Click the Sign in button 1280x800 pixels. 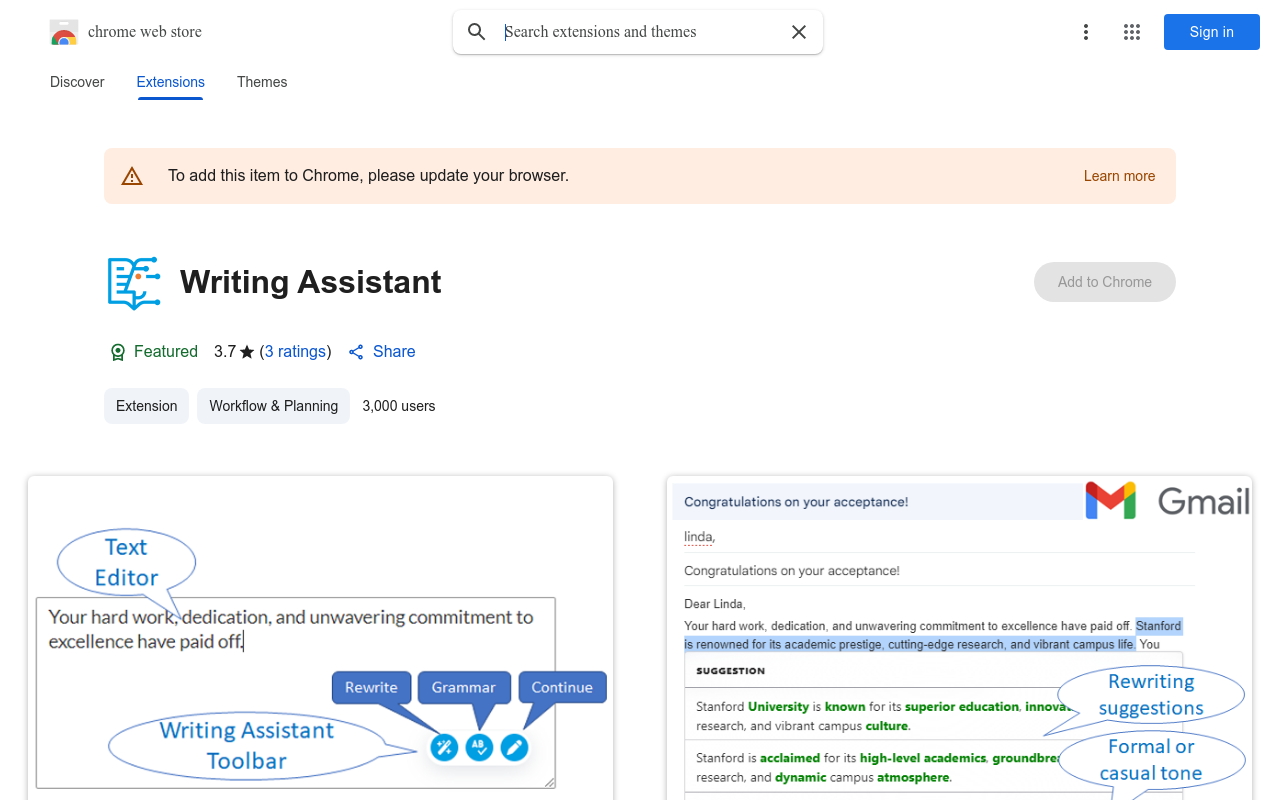click(x=1212, y=32)
